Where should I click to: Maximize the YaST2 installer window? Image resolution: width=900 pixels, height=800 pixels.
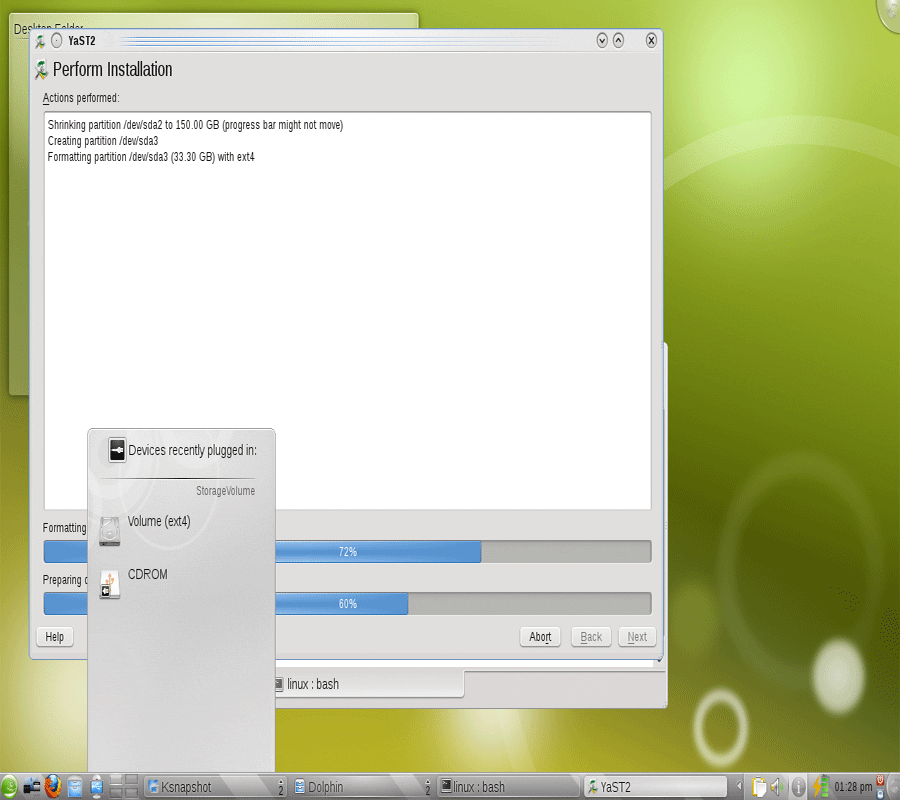[x=618, y=40]
